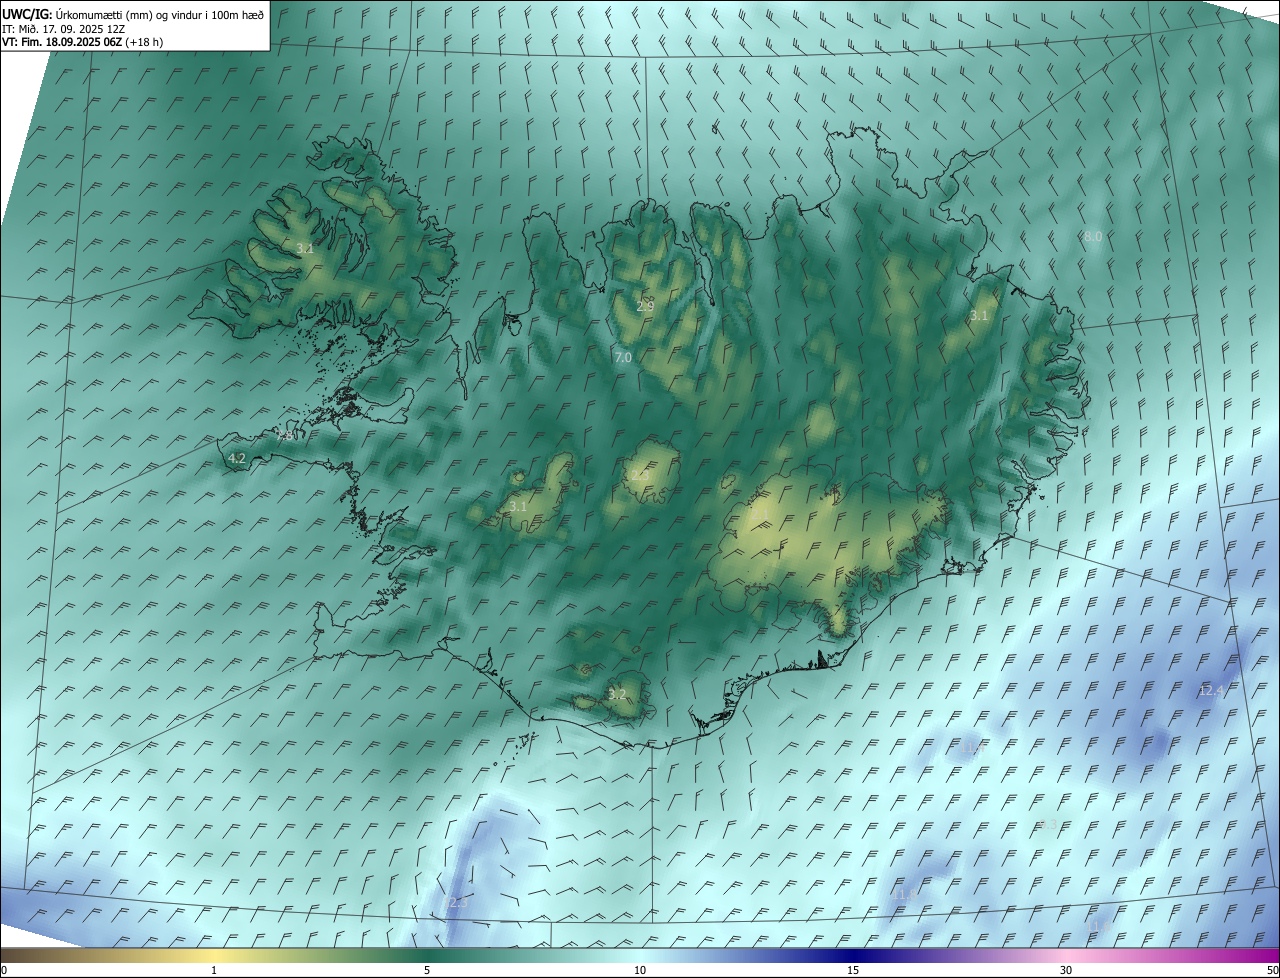Pick the dark navy segment of the color bar
This screenshot has height=978, width=1280.
[x=853, y=955]
